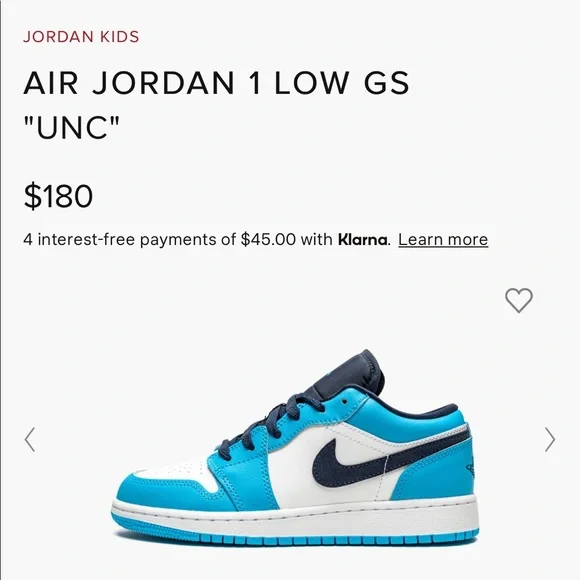Open Klarna's Learn more link
The image size is (580, 580).
[443, 240]
